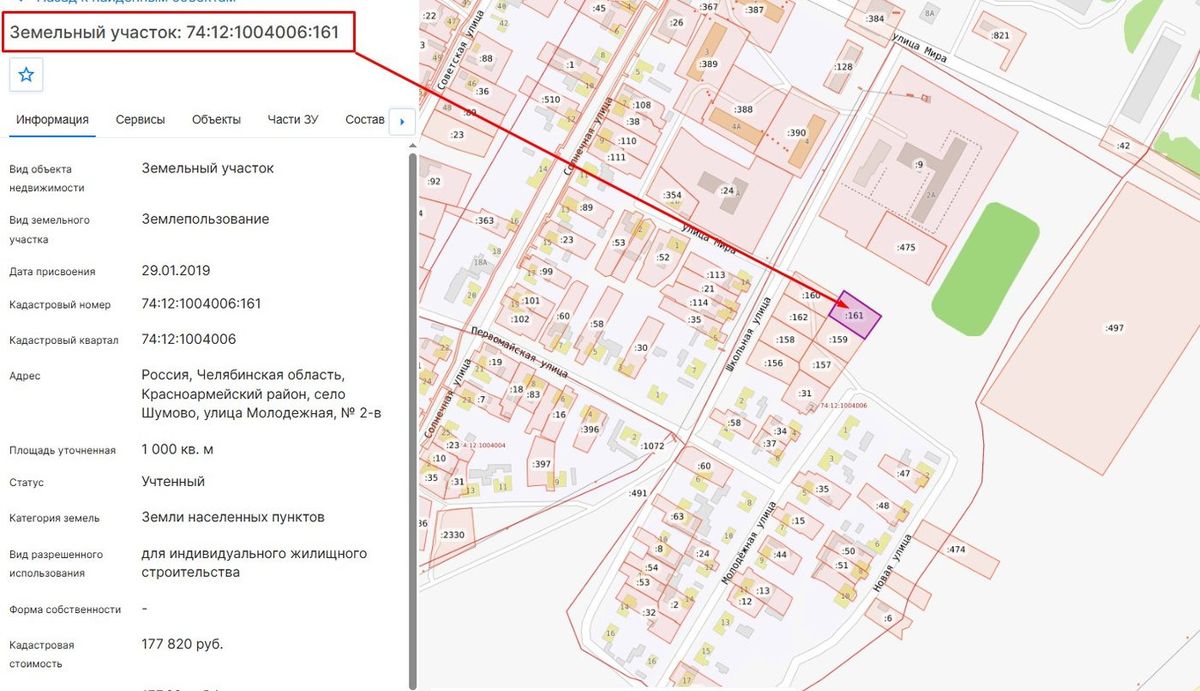Open the Объекты tab
This screenshot has height=691, width=1200.
[216, 119]
